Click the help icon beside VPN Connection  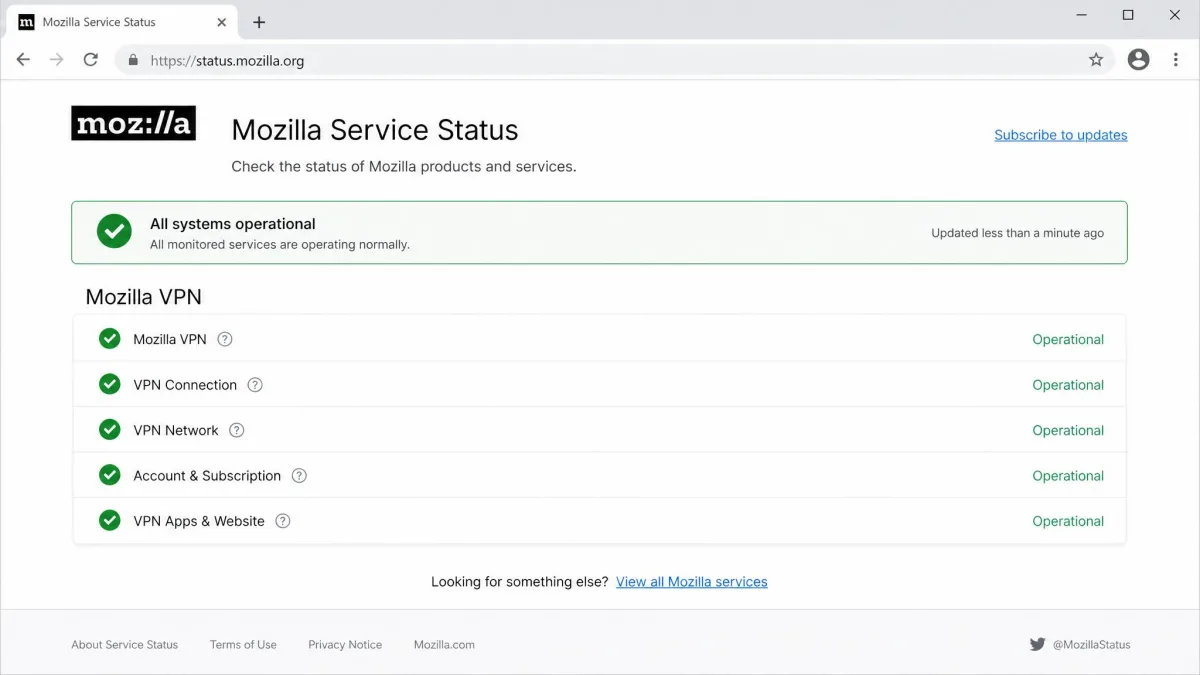(255, 385)
